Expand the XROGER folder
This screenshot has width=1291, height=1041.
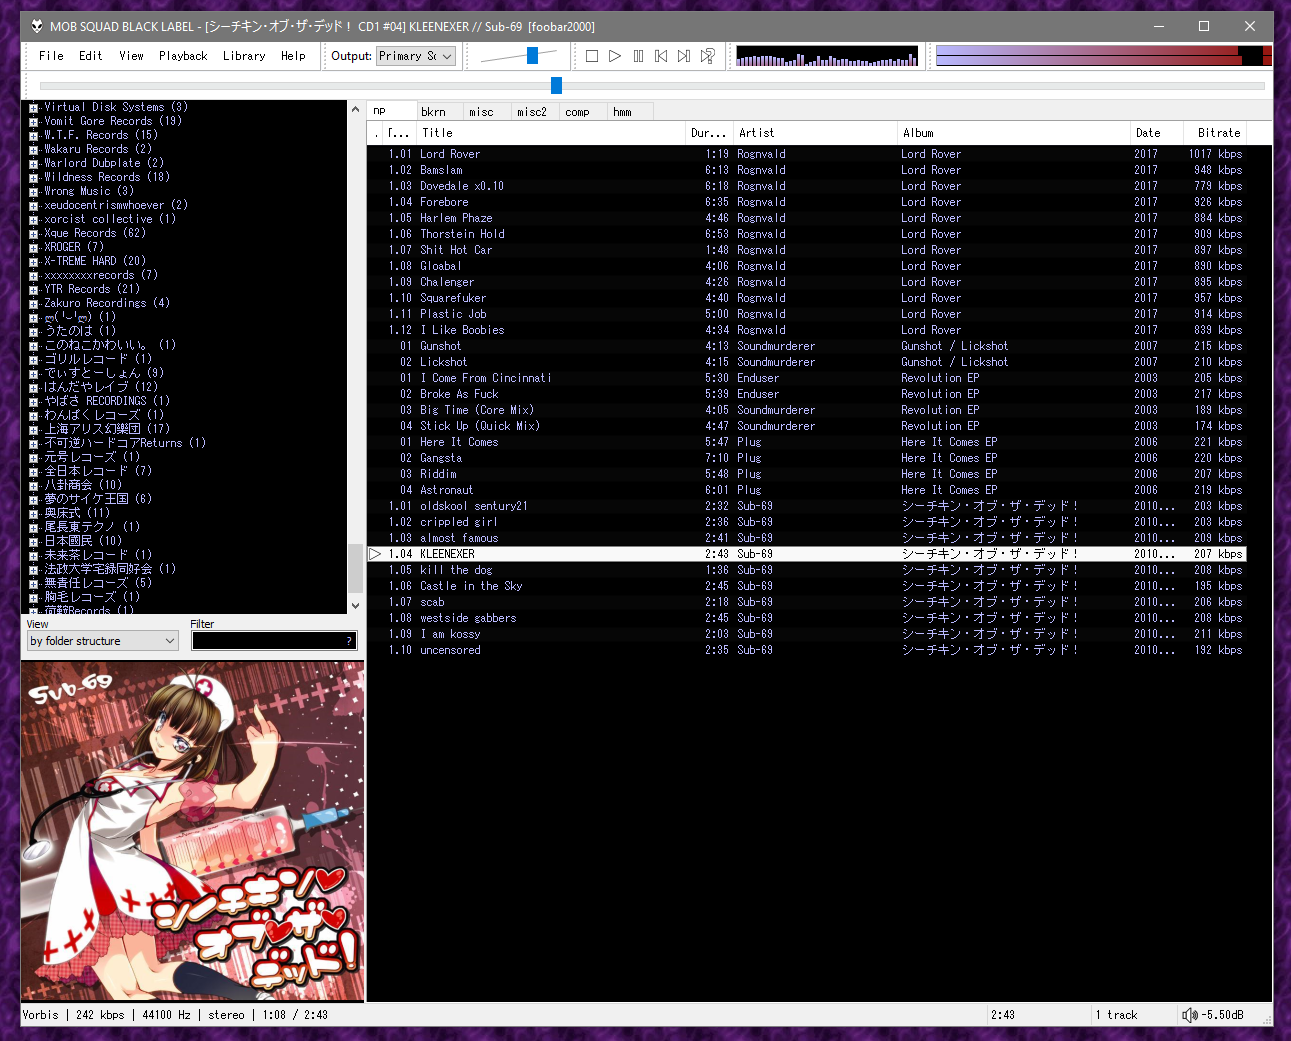(x=34, y=248)
